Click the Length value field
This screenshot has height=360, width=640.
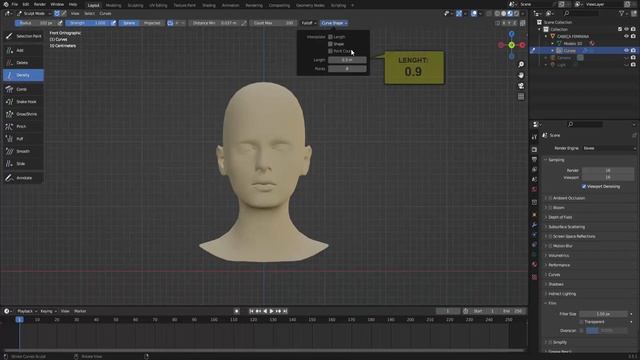tap(347, 60)
